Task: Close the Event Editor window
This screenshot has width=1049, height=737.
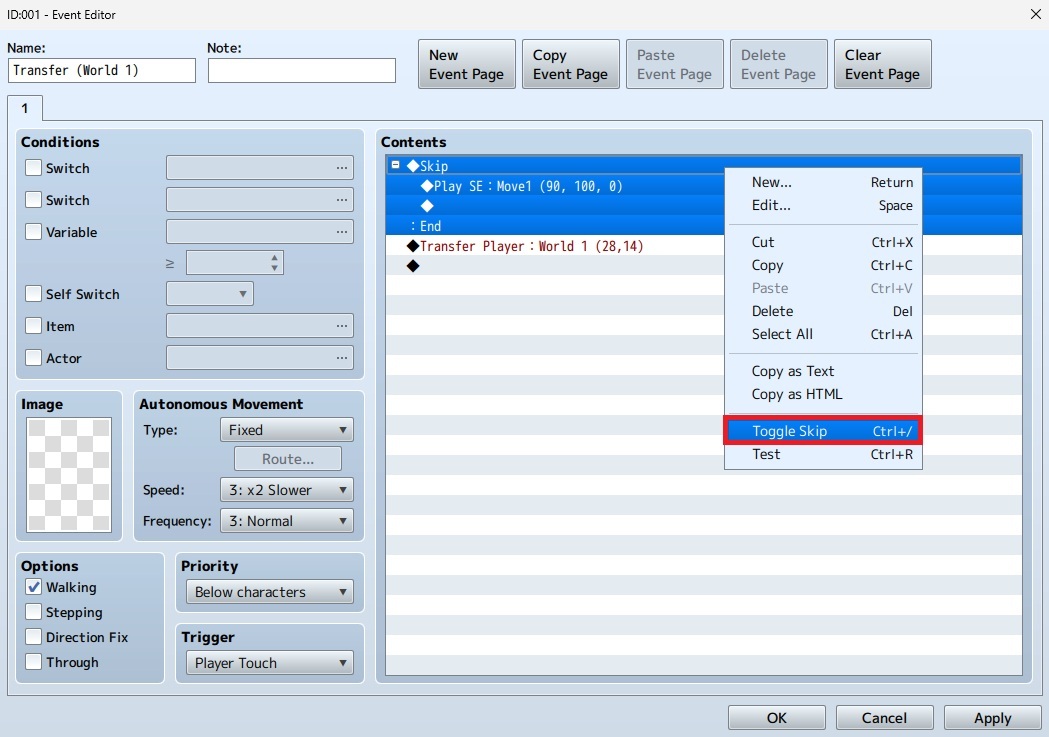Action: click(x=1034, y=14)
